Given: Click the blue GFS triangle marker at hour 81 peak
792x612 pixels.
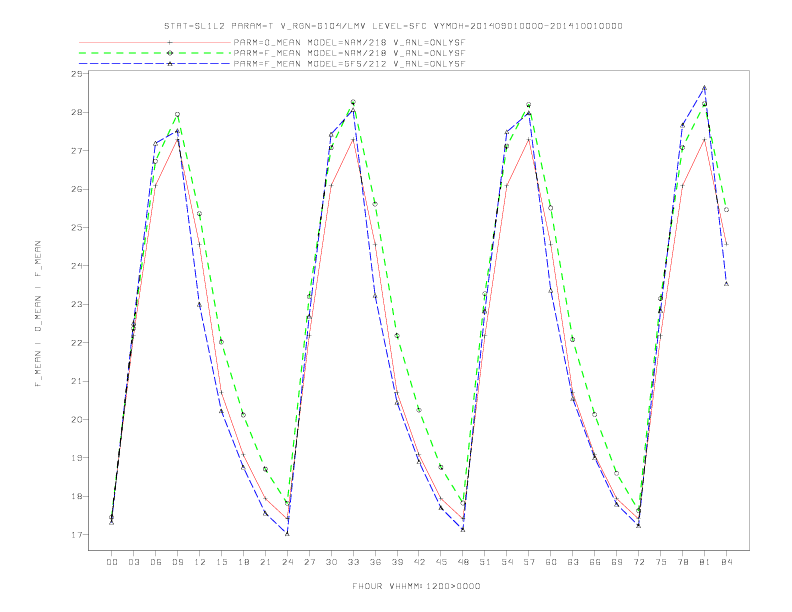Looking at the screenshot, I should [705, 88].
